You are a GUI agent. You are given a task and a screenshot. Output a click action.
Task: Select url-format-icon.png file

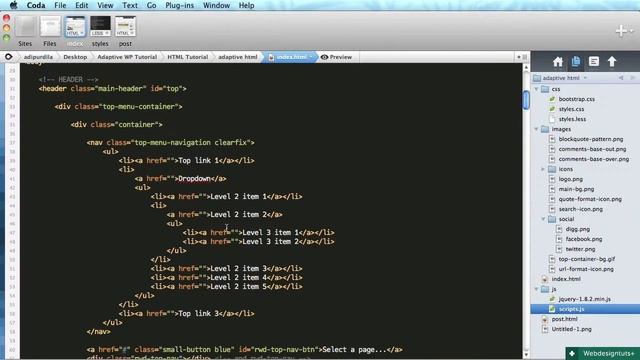click(586, 269)
